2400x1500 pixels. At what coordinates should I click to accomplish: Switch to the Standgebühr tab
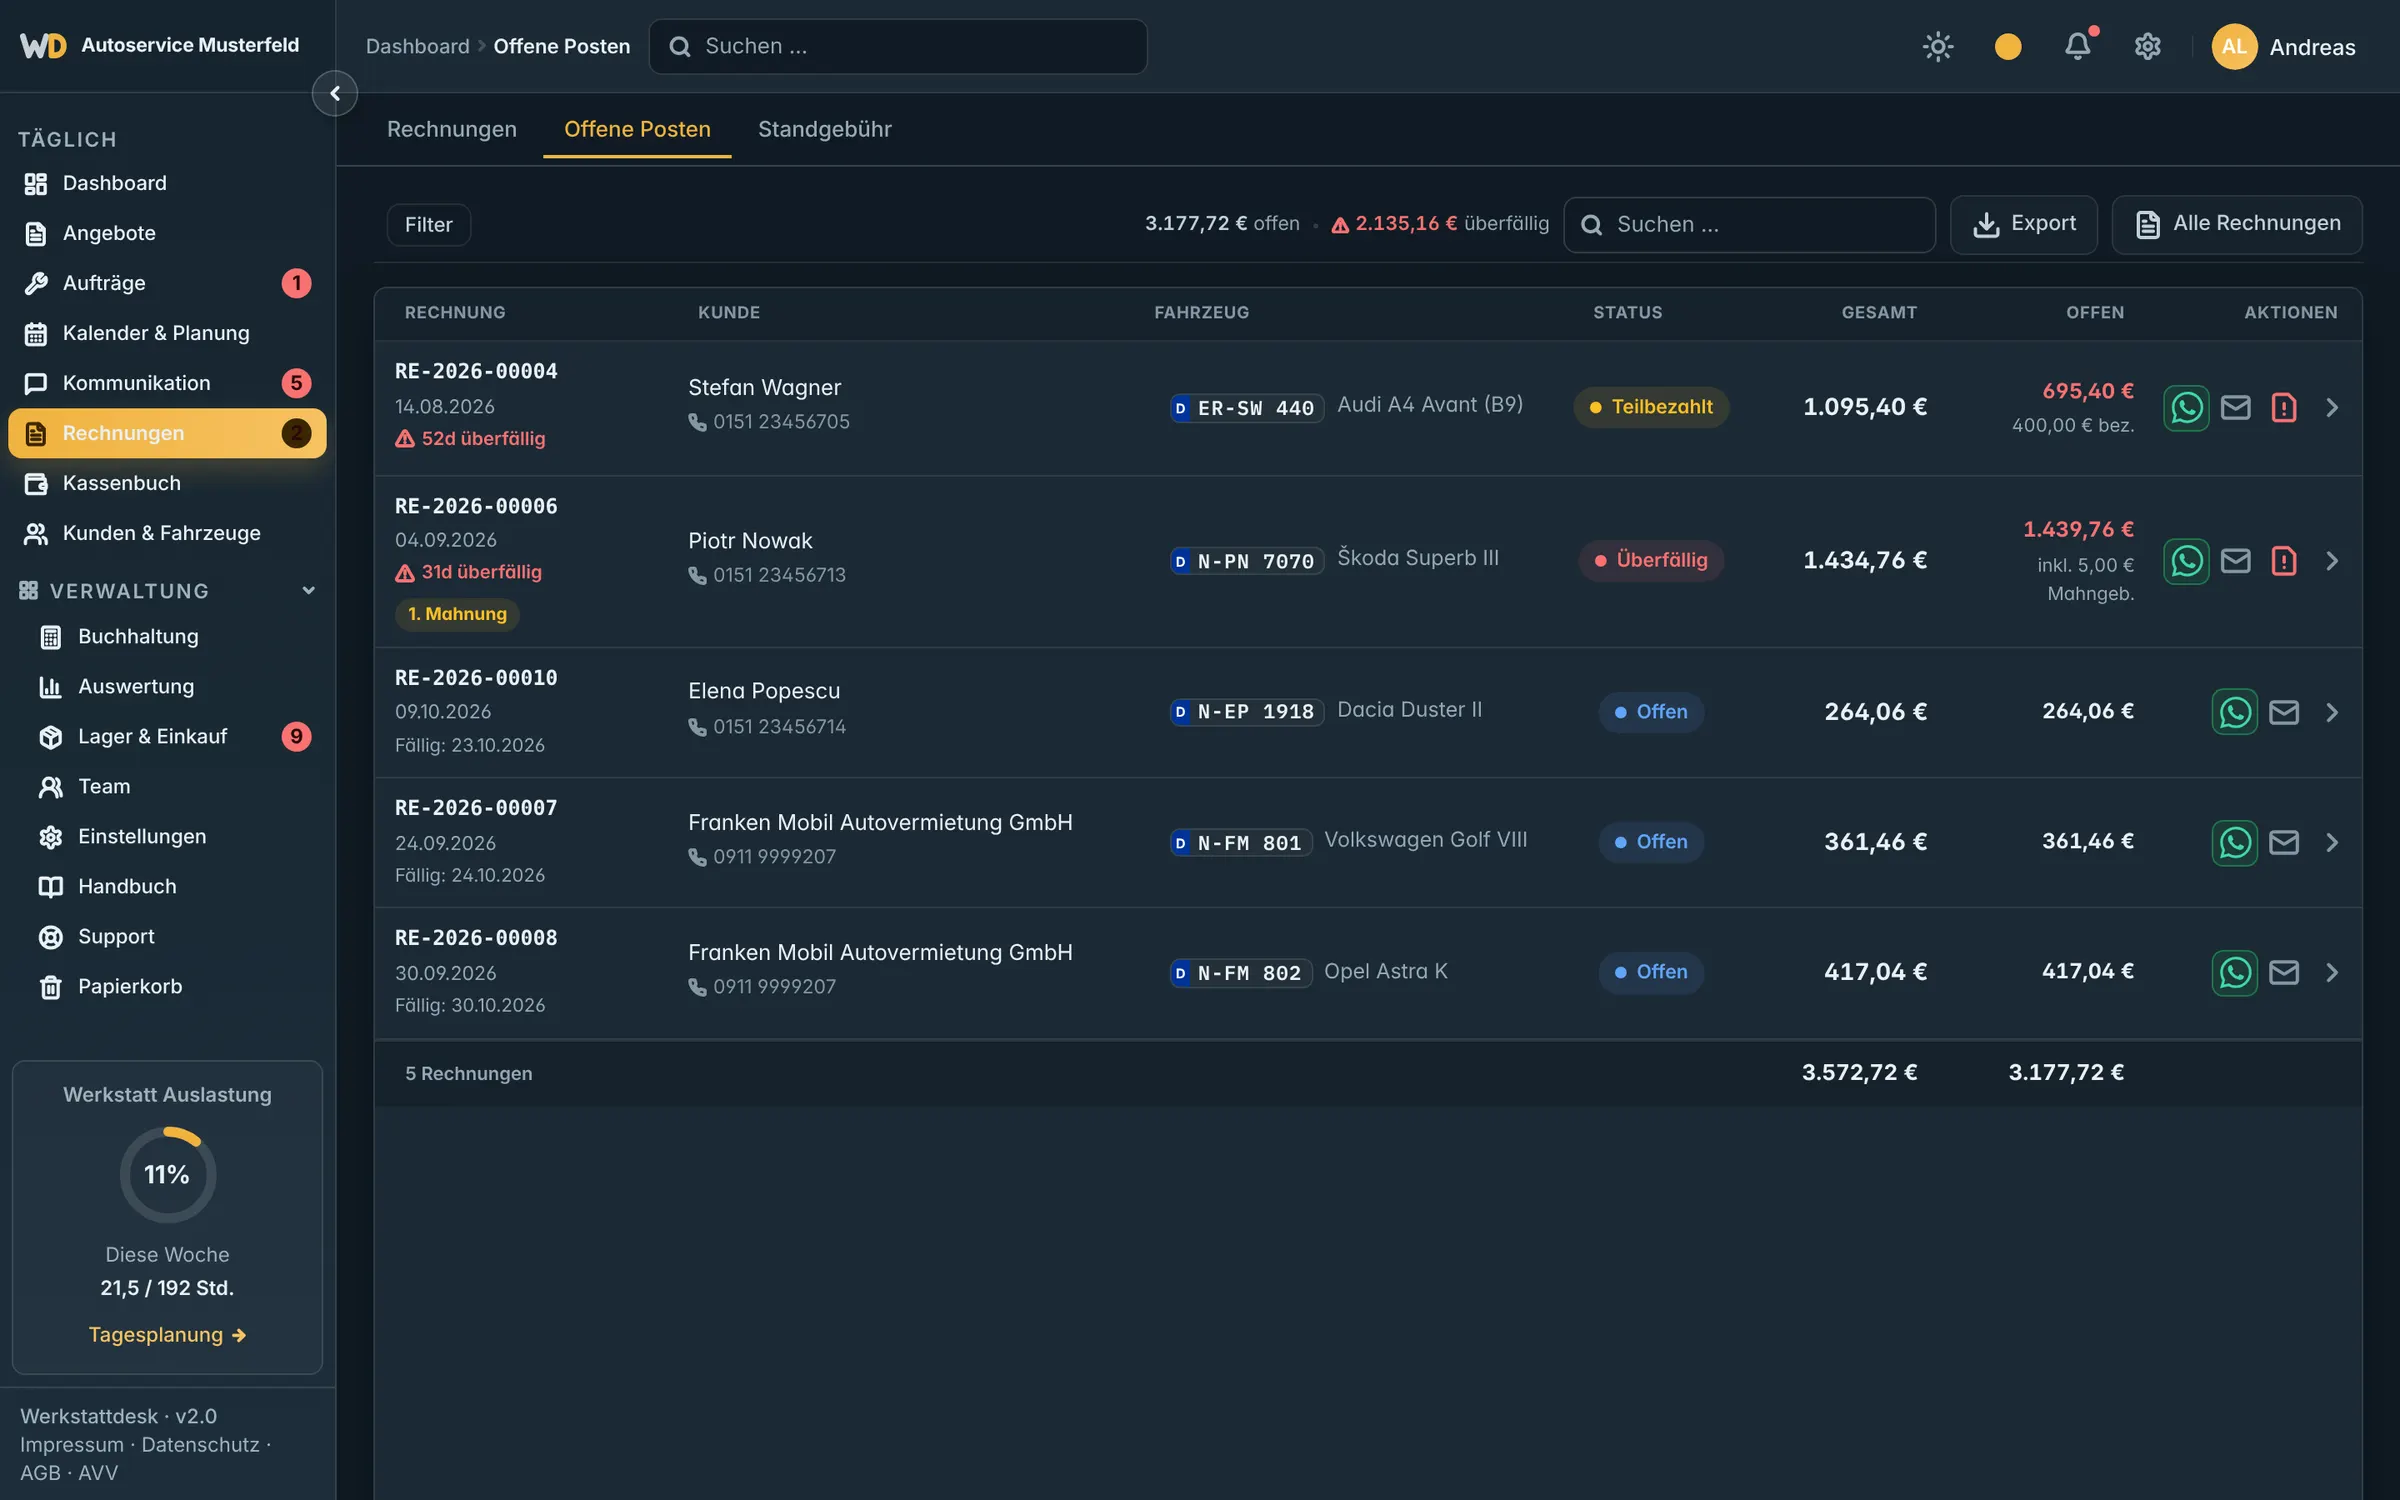(824, 129)
